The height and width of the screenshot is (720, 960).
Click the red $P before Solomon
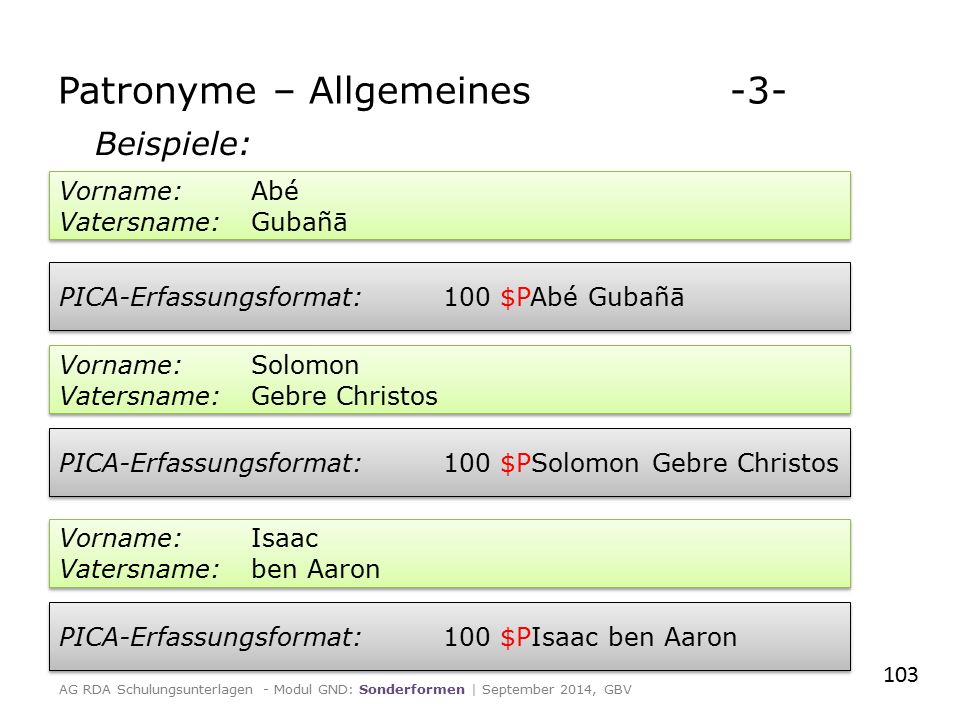[516, 463]
